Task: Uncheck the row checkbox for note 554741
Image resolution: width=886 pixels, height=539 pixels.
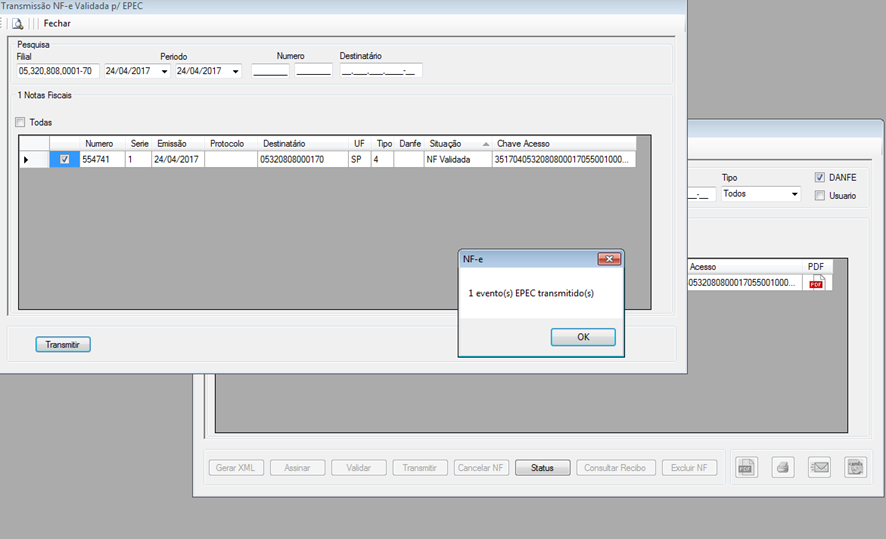Action: point(65,159)
